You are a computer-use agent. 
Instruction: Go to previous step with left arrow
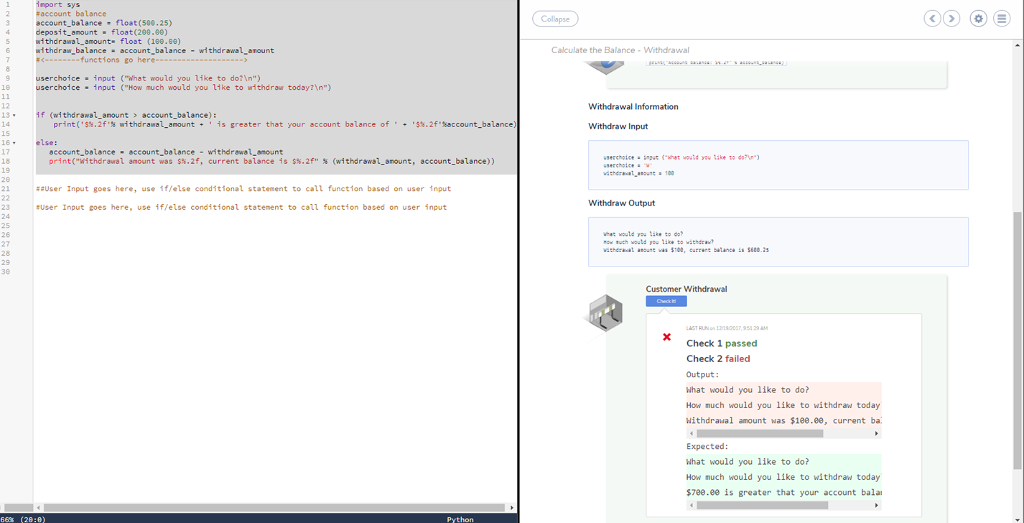pos(933,19)
